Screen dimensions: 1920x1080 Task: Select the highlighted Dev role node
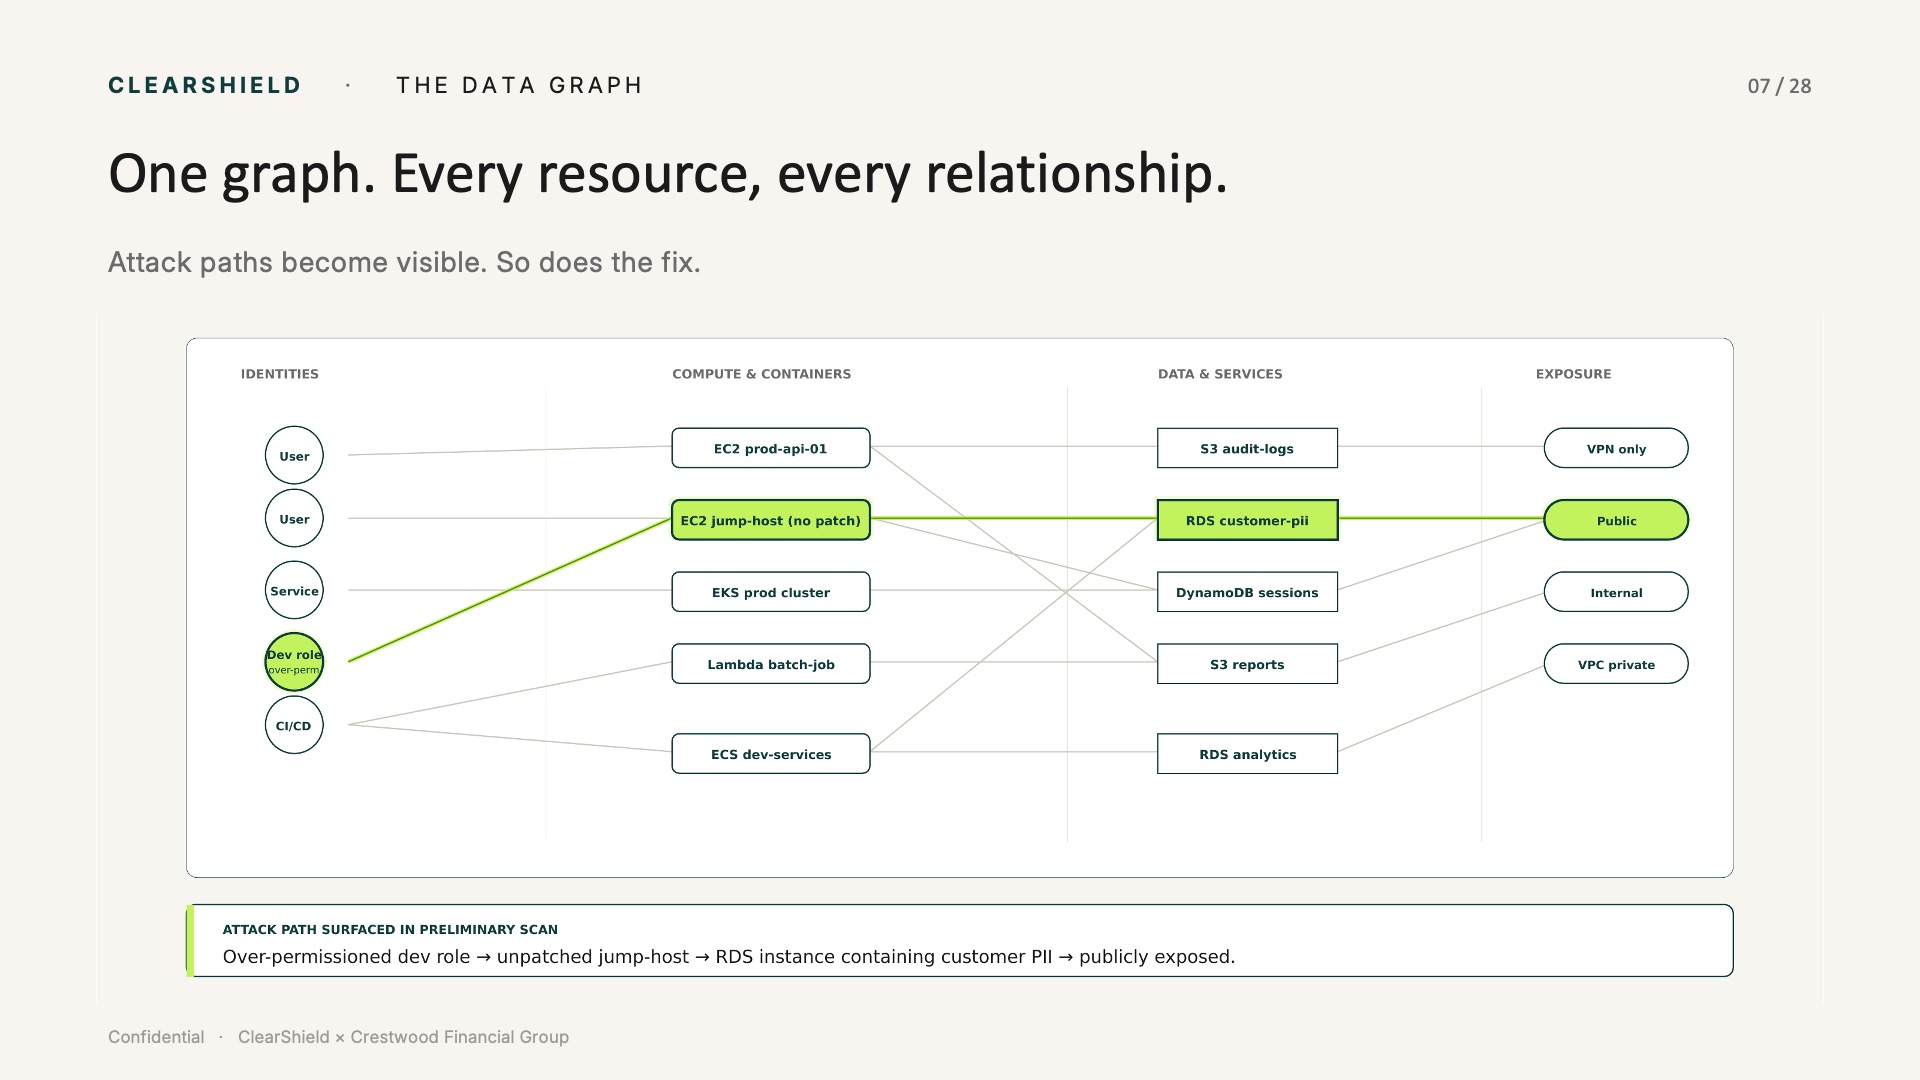coord(294,662)
